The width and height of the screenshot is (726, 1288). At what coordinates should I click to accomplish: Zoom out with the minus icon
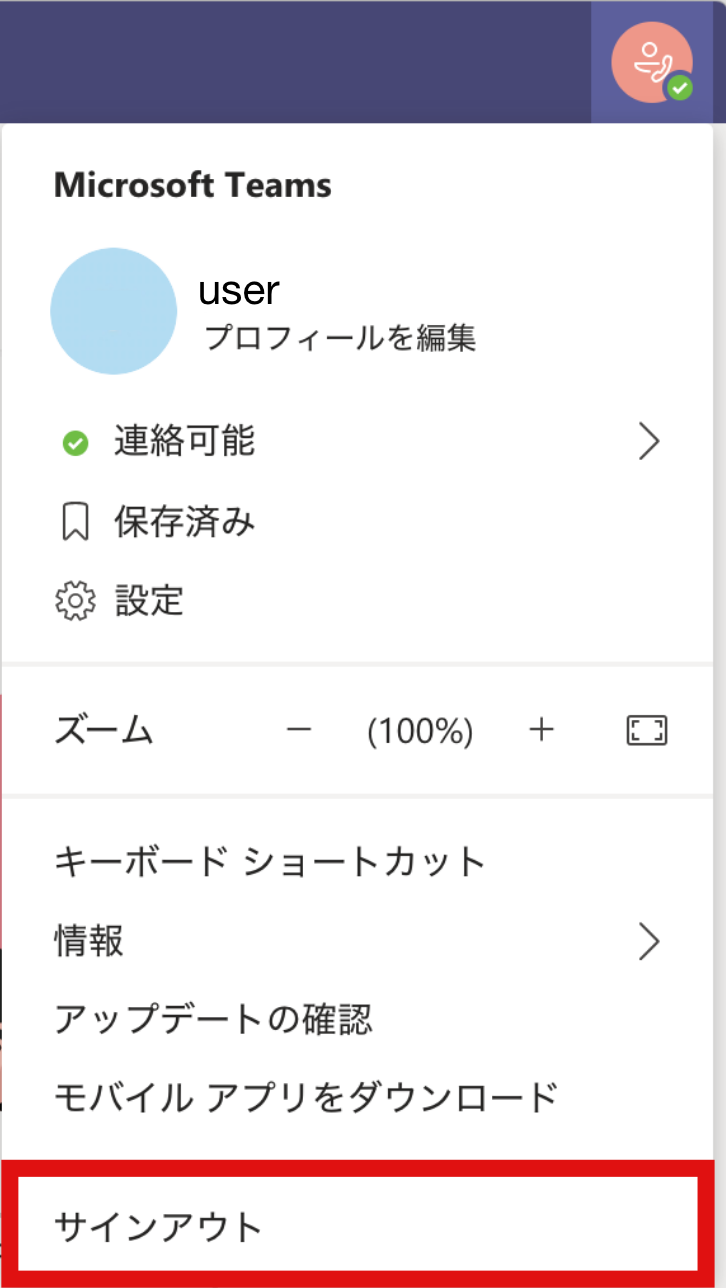299,731
